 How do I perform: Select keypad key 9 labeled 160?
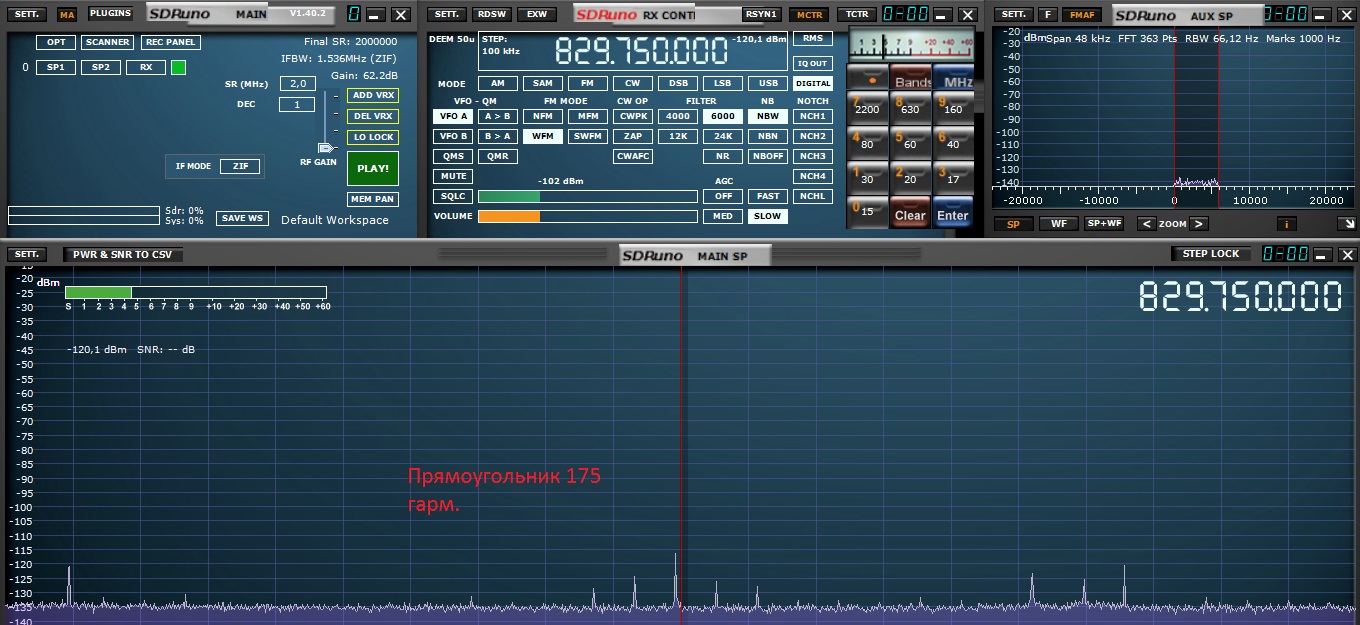coord(952,109)
